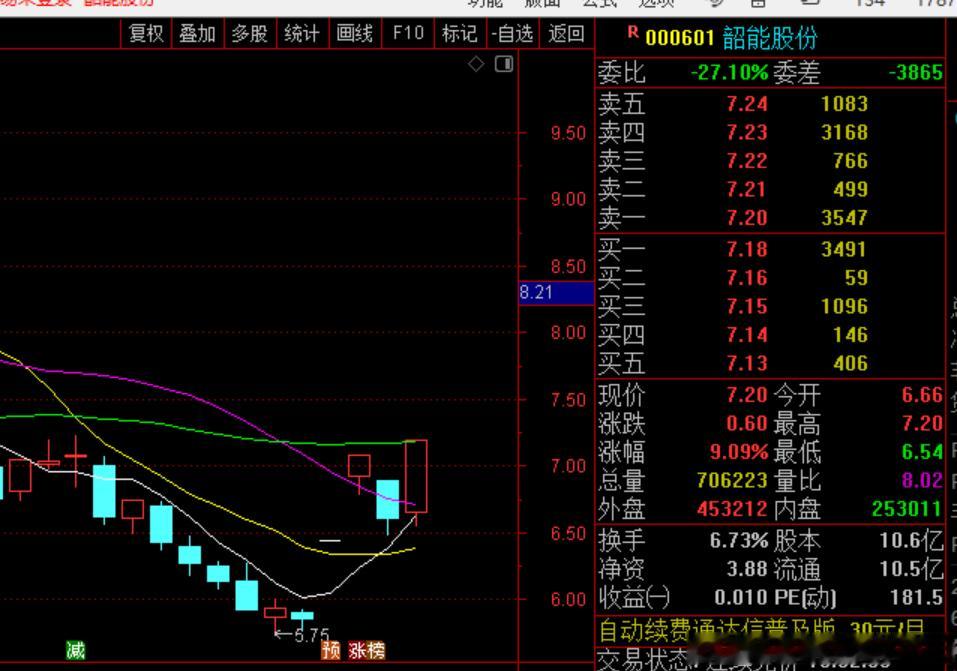The image size is (957, 671).
Task: Click the stock name 韶能股份 in the quote header
Action: (770, 38)
